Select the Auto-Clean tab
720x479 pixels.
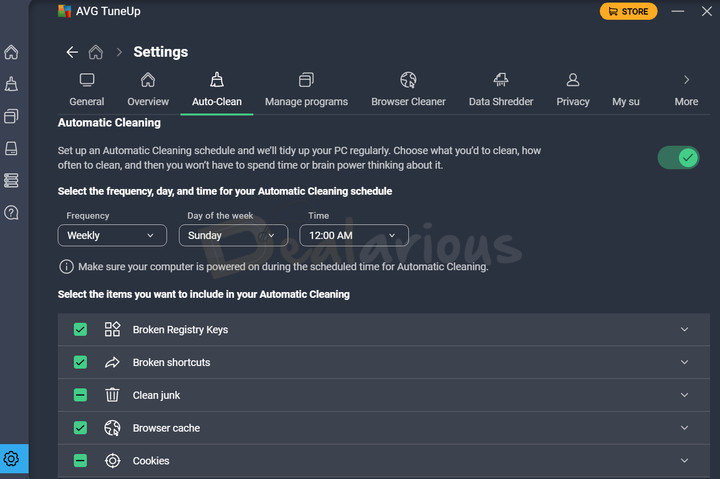(217, 90)
